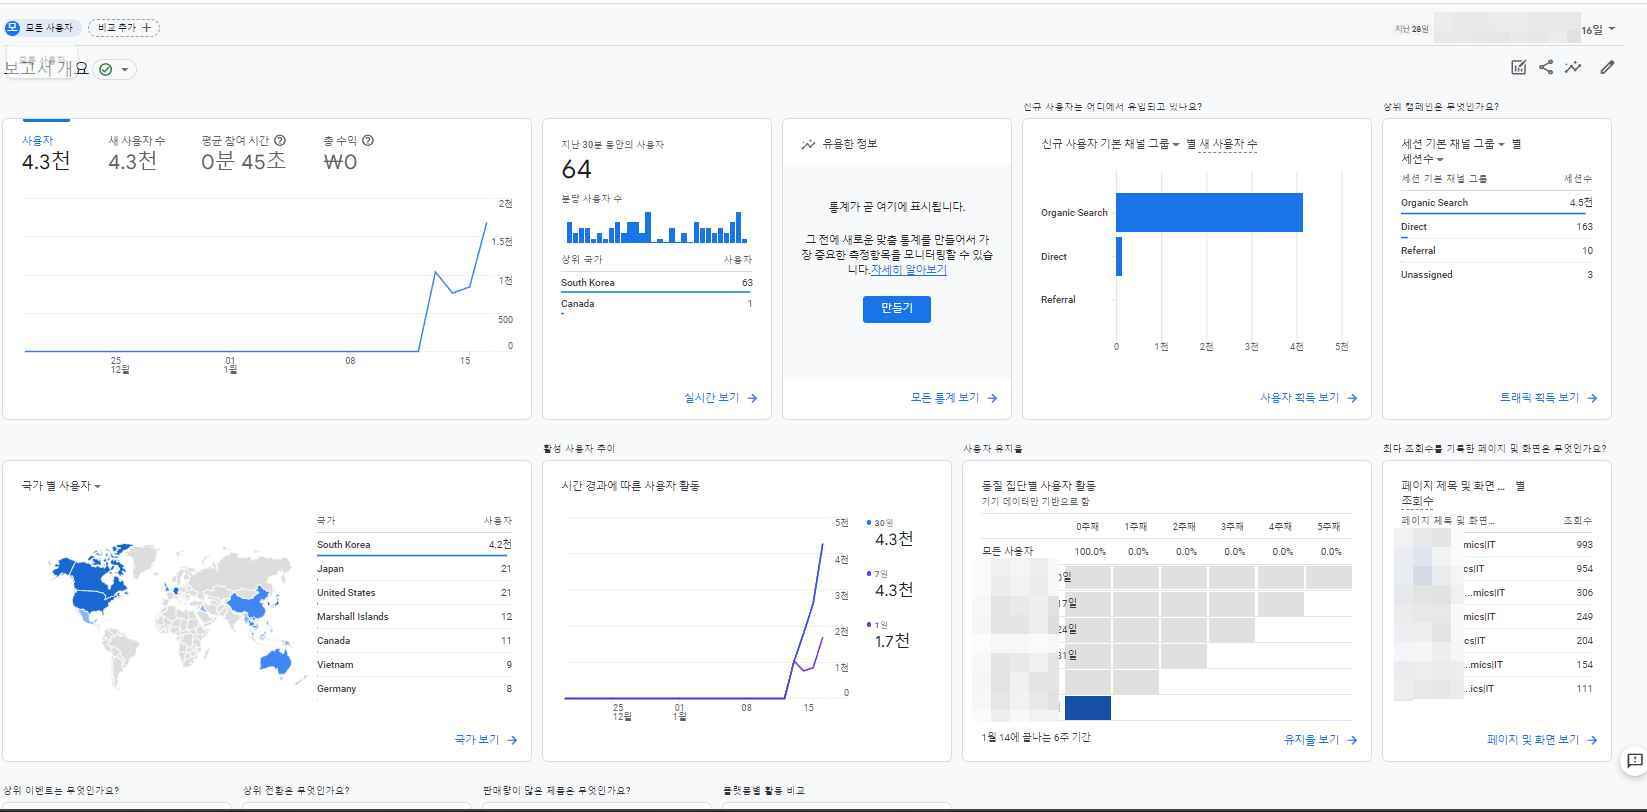The image size is (1647, 812).
Task: Open the feedback icon at right edge
Action: click(x=1634, y=761)
